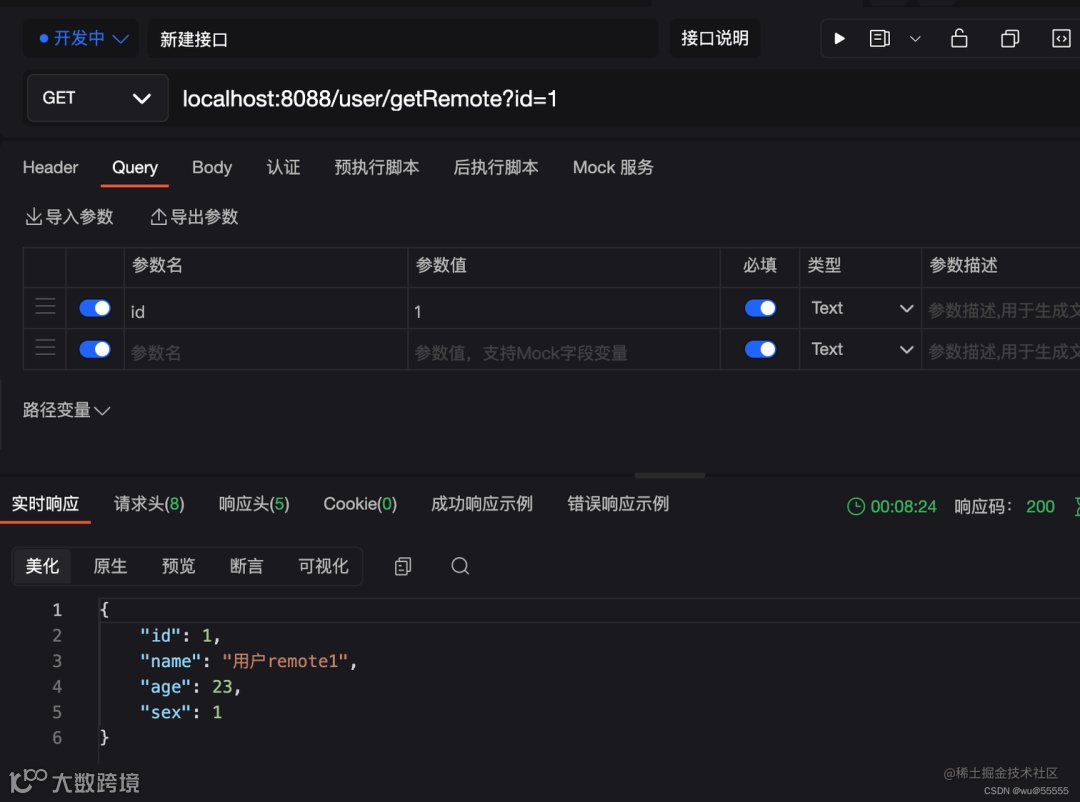Open Text type dropdown in empty row

(861, 349)
